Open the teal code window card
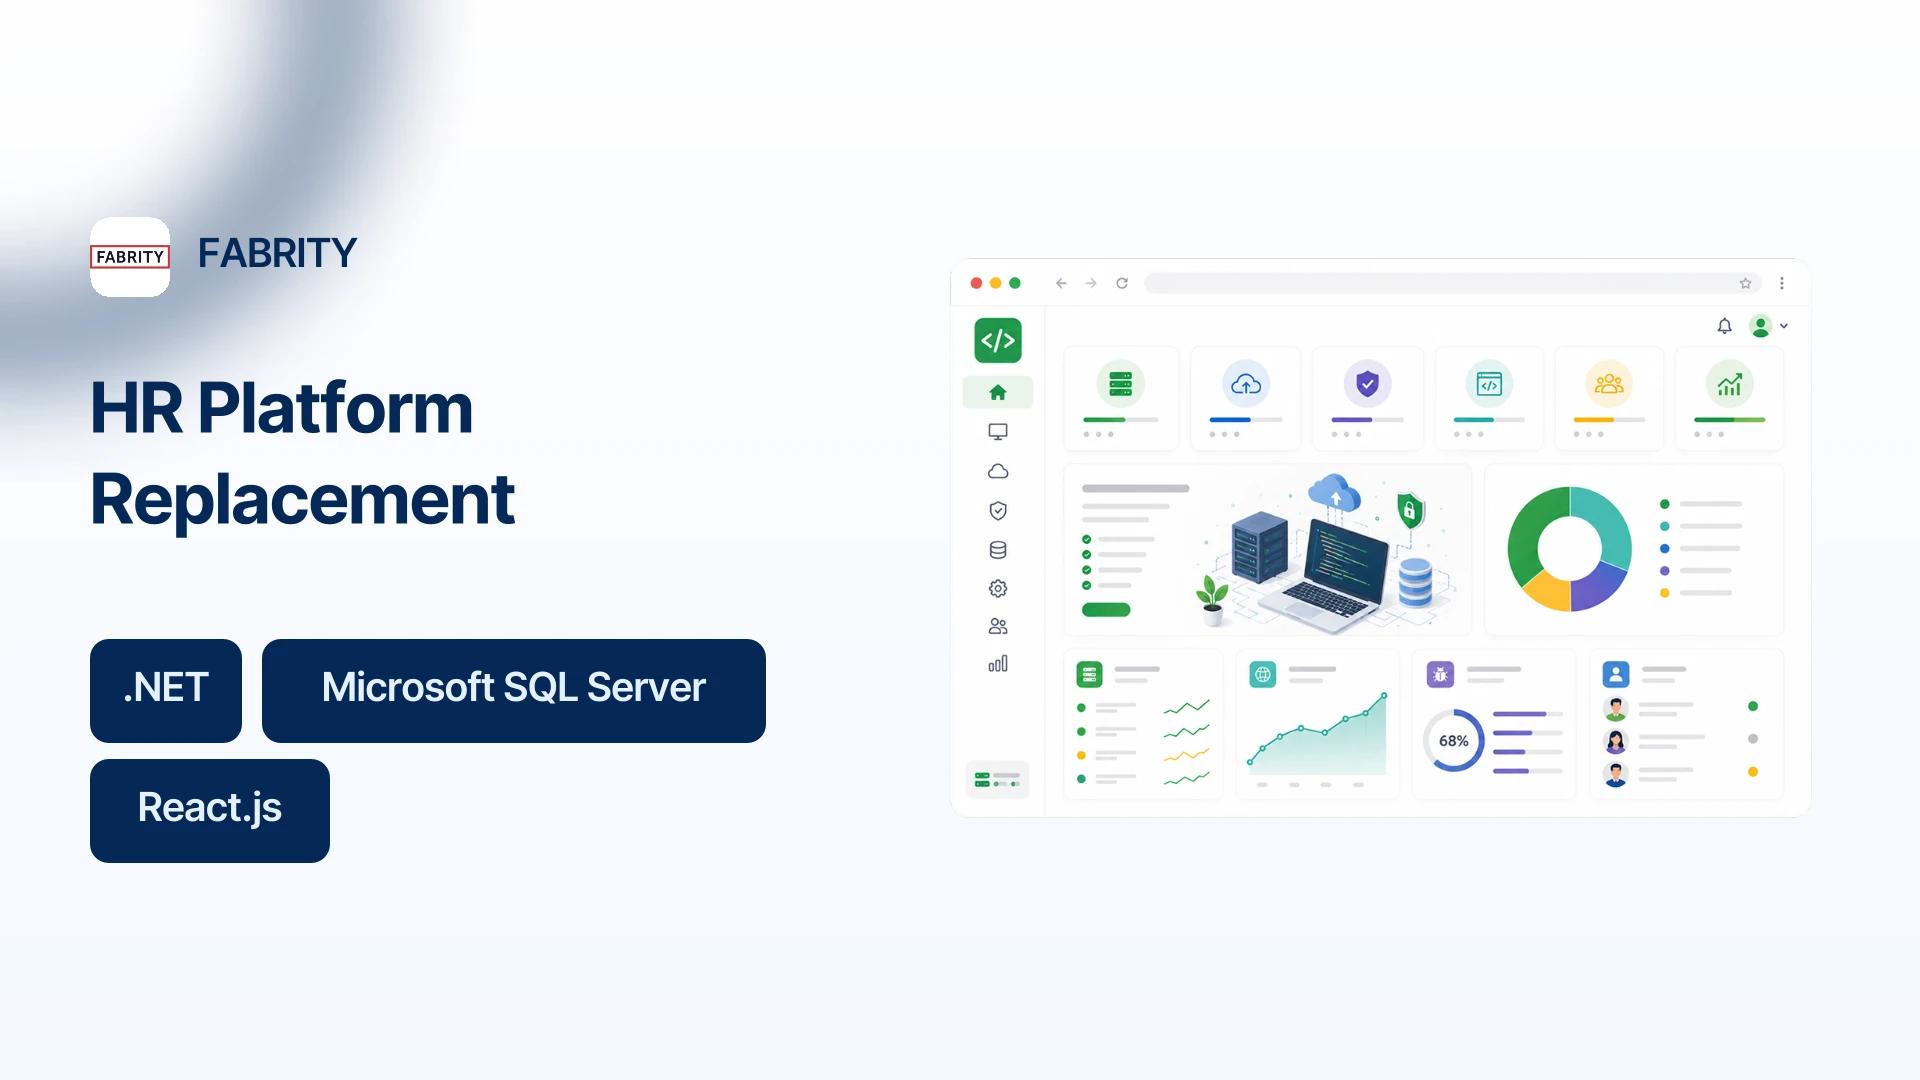The height and width of the screenshot is (1080, 1920). [1489, 398]
